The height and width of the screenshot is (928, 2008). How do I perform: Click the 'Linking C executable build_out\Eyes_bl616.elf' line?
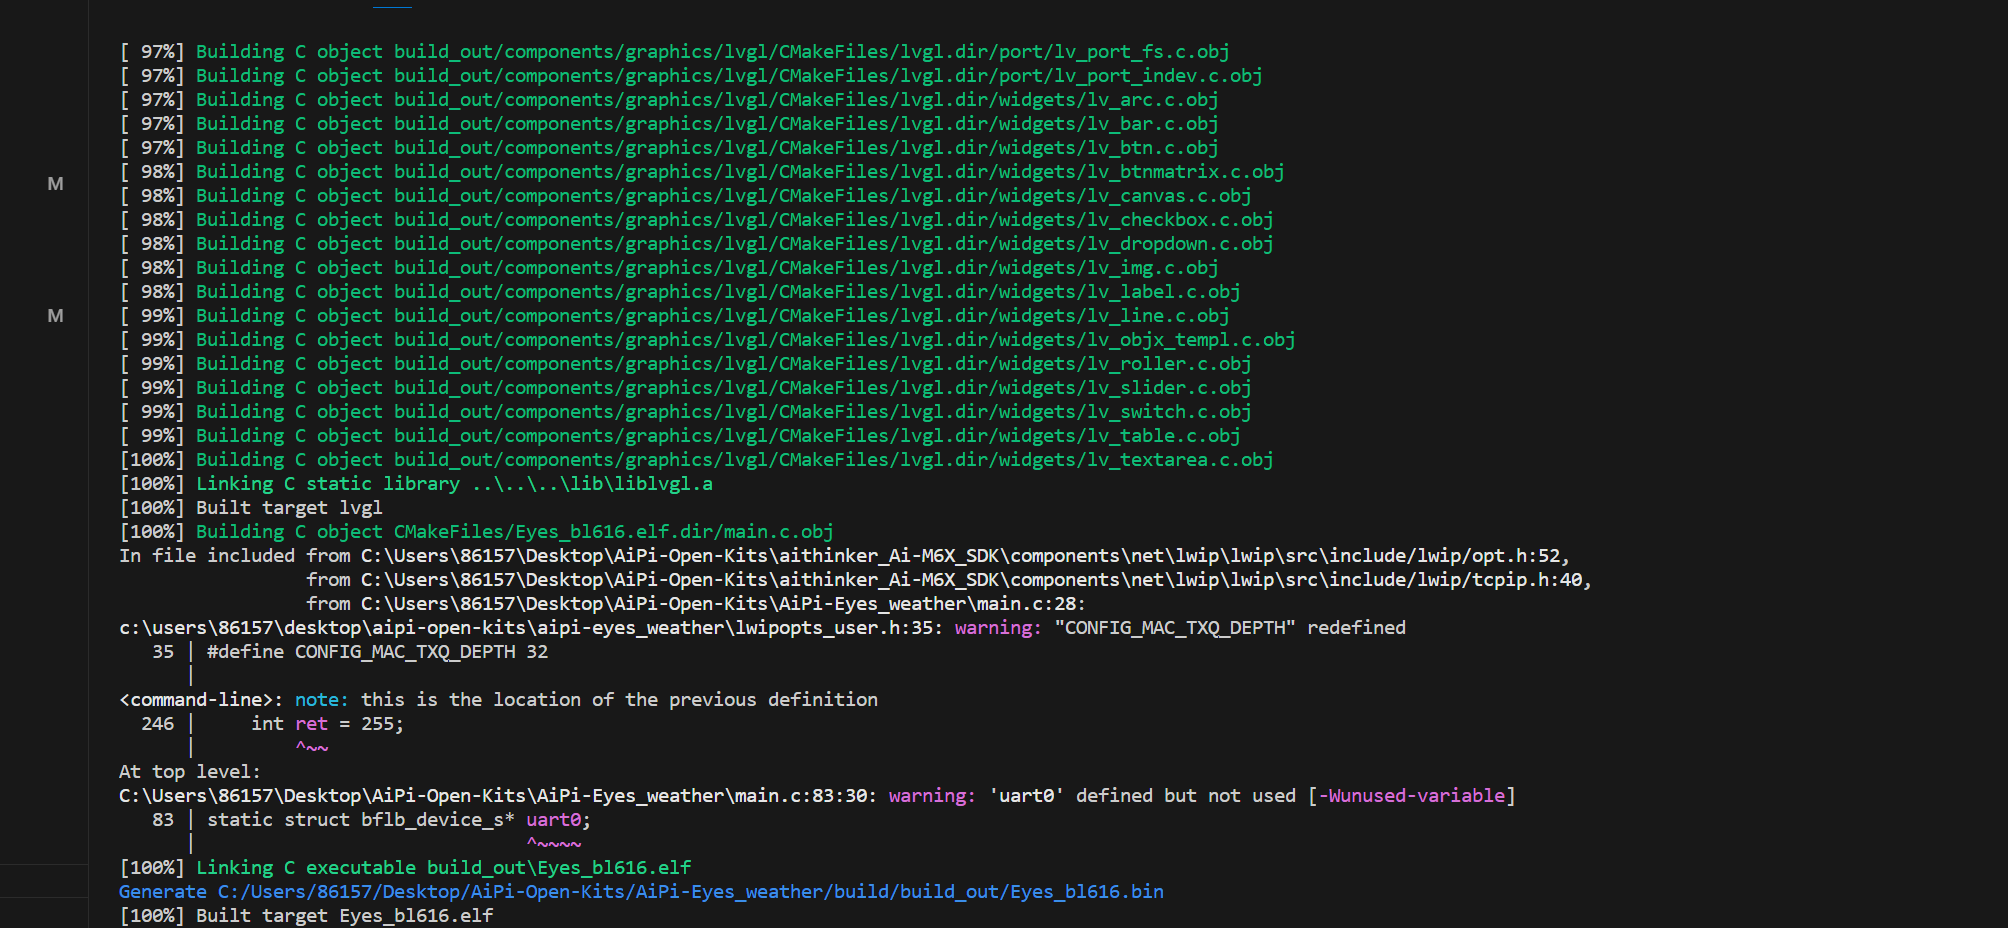[x=405, y=867]
